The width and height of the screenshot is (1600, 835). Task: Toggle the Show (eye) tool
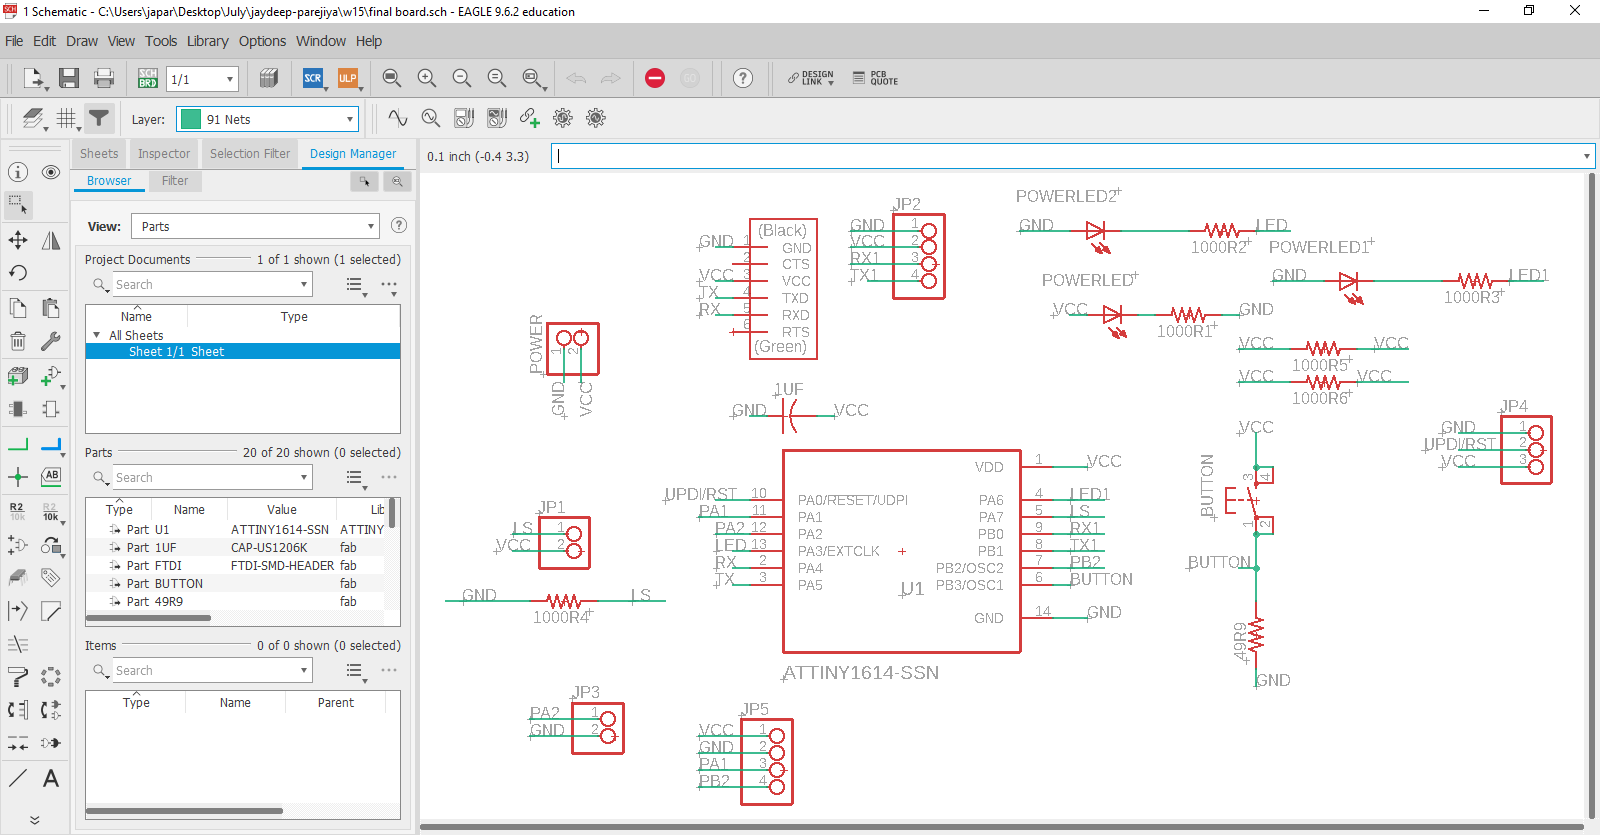click(51, 172)
